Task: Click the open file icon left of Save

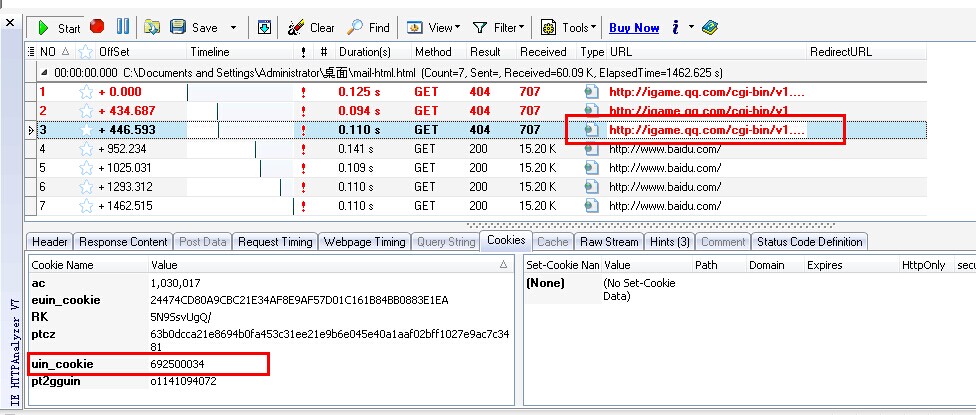Action: click(152, 28)
